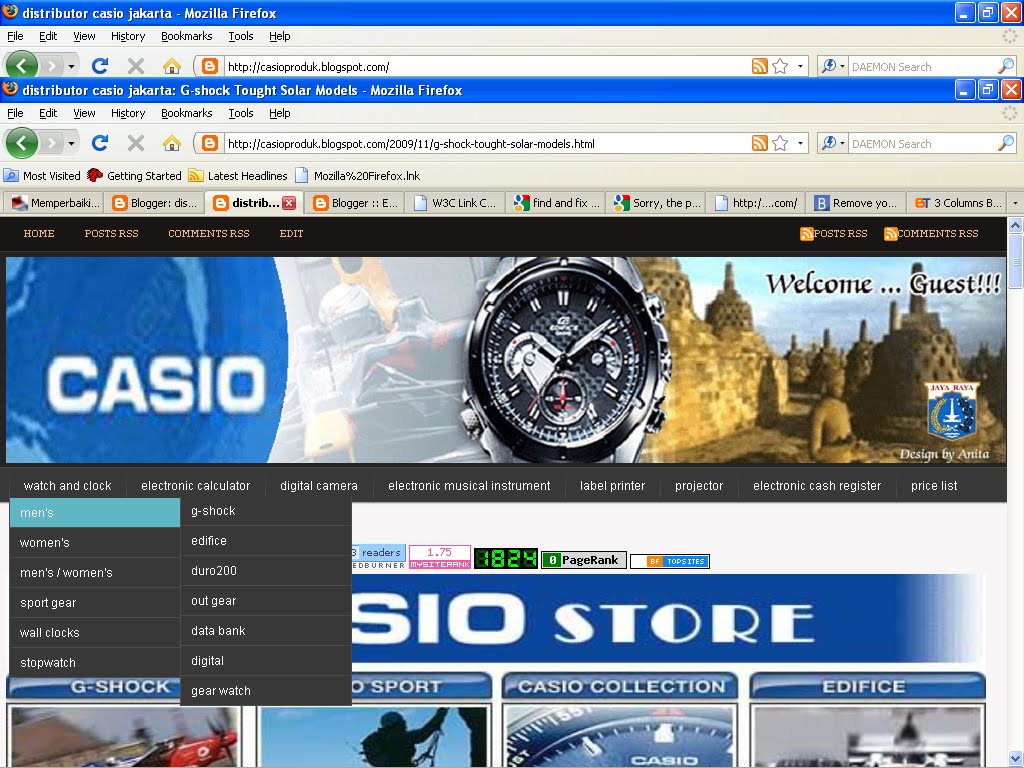Click MySiteRank 1.75 badge
1024x768 pixels.
440,557
